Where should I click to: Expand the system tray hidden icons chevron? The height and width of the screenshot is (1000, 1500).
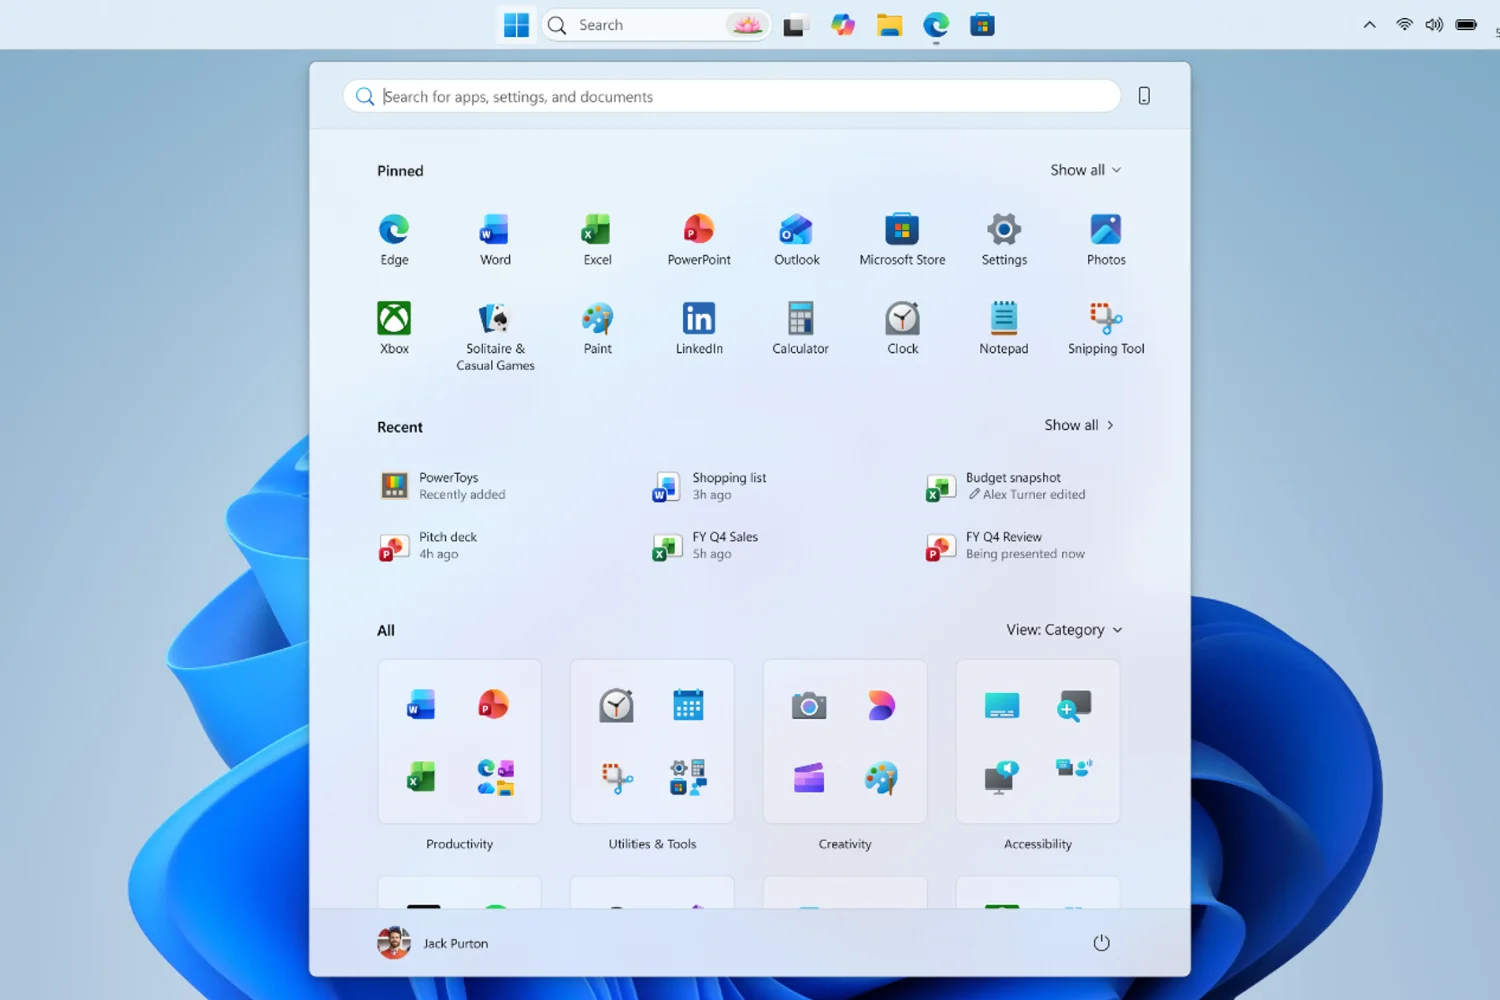tap(1369, 25)
